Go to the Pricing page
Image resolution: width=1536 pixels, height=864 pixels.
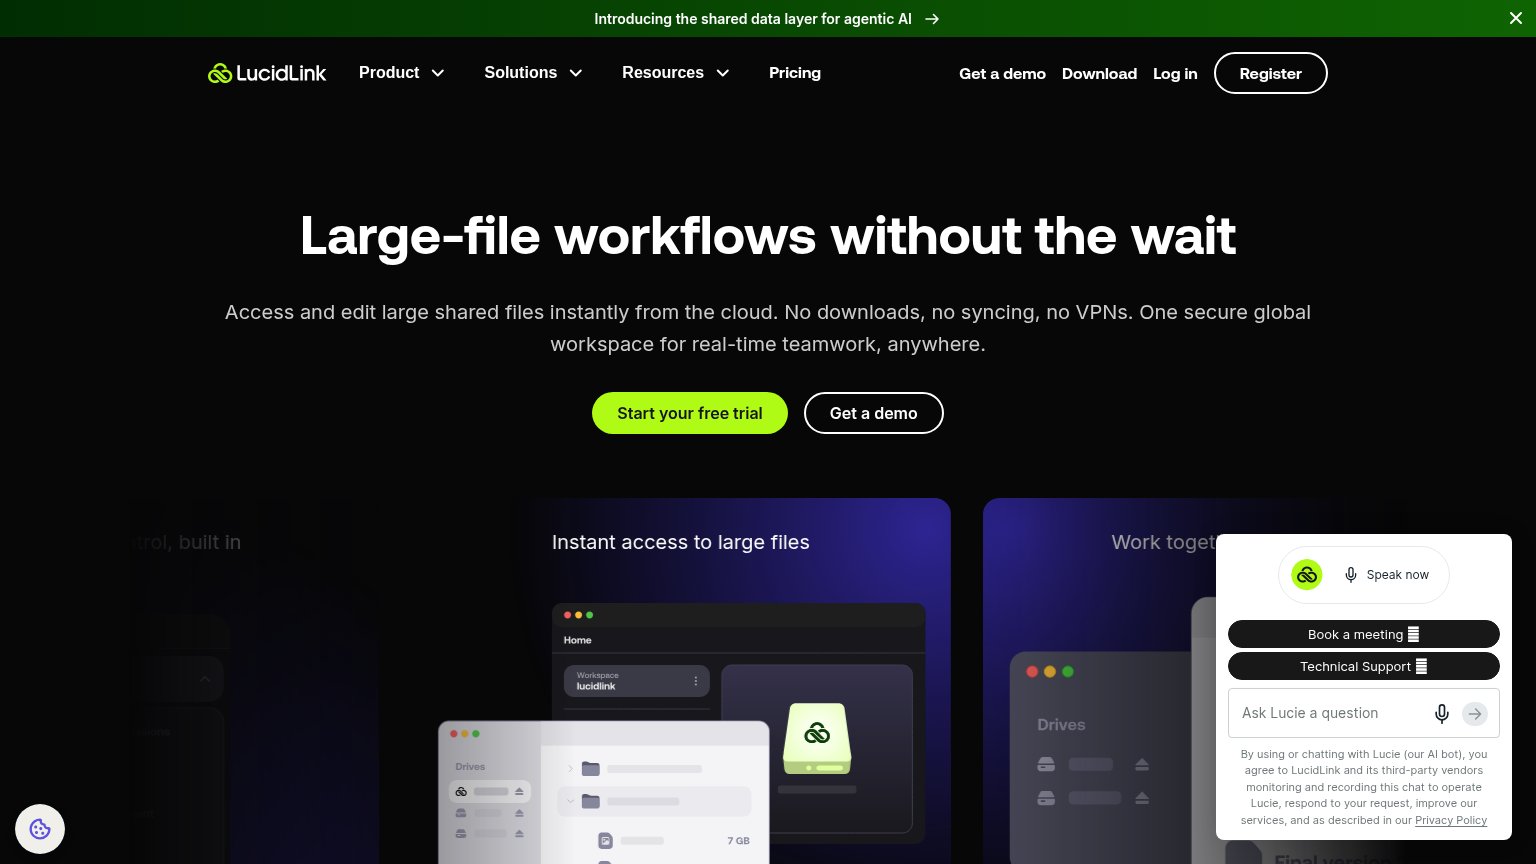pos(795,73)
